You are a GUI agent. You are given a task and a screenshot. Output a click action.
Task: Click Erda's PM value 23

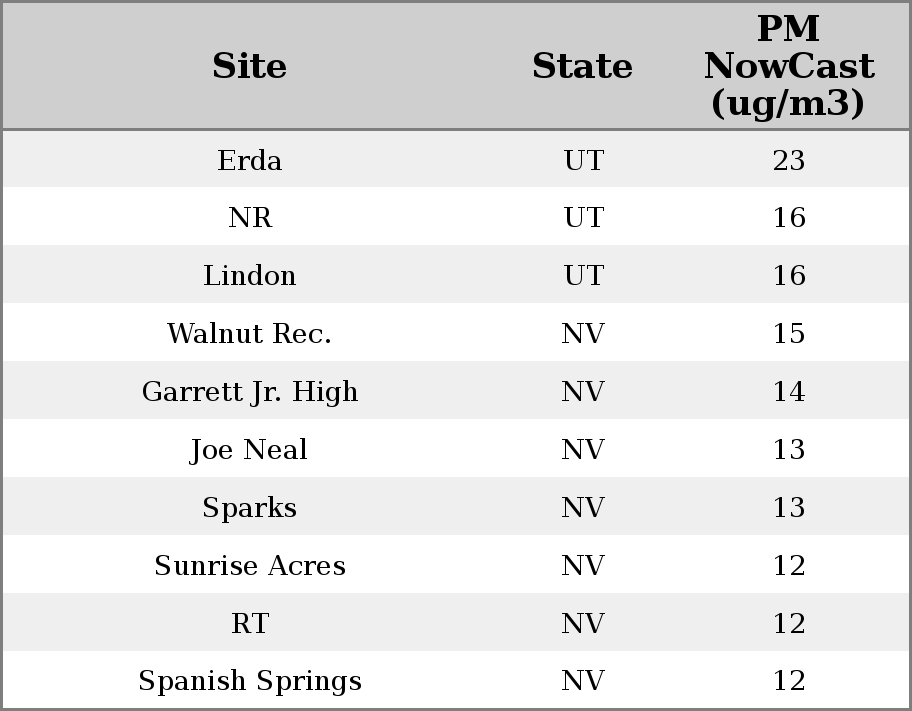pyautogui.click(x=788, y=160)
